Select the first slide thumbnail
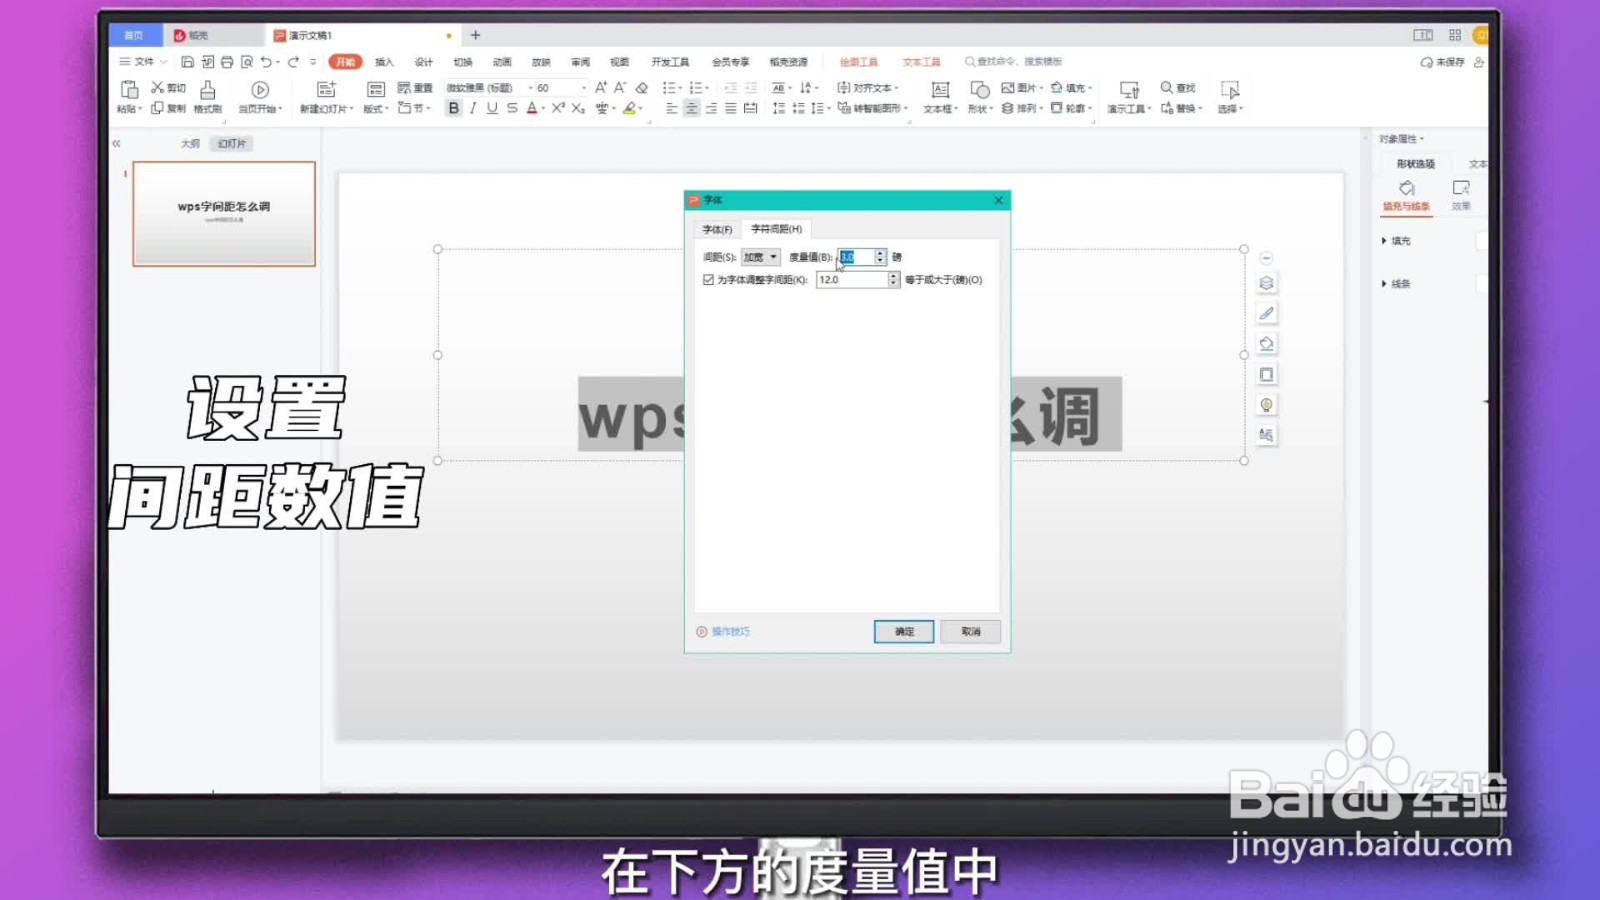 coord(222,214)
